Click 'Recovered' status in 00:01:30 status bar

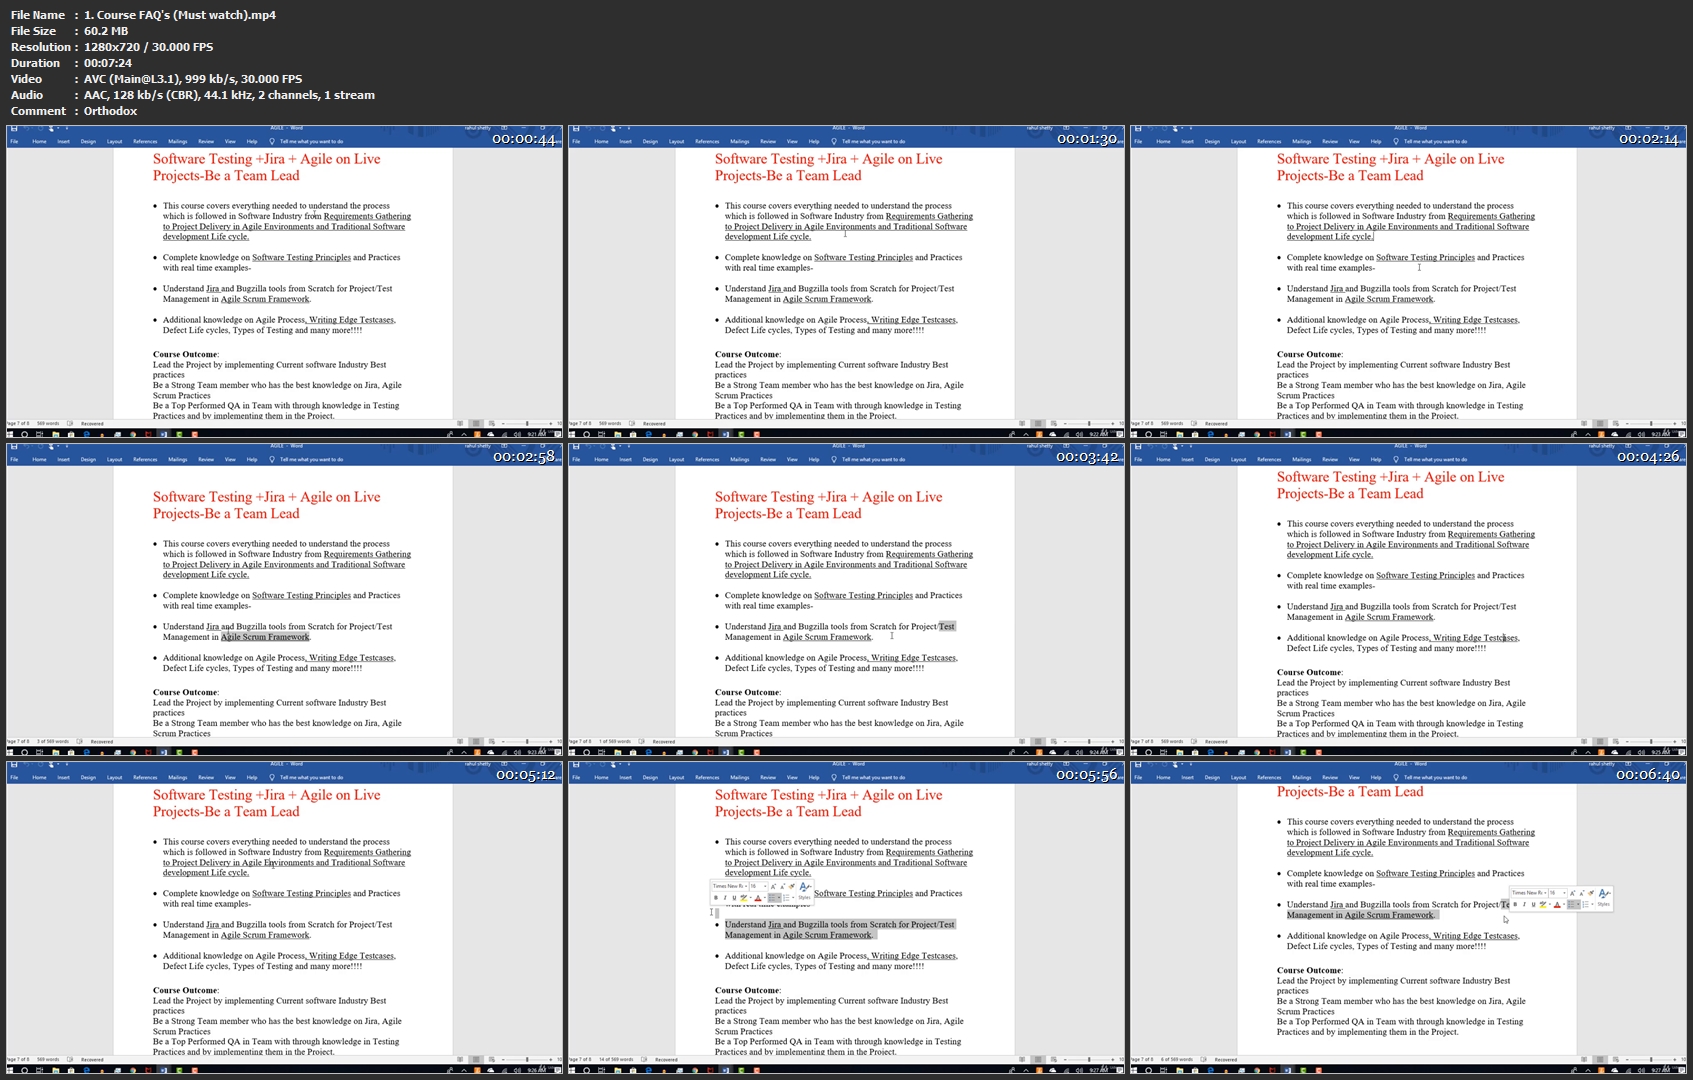[x=654, y=423]
